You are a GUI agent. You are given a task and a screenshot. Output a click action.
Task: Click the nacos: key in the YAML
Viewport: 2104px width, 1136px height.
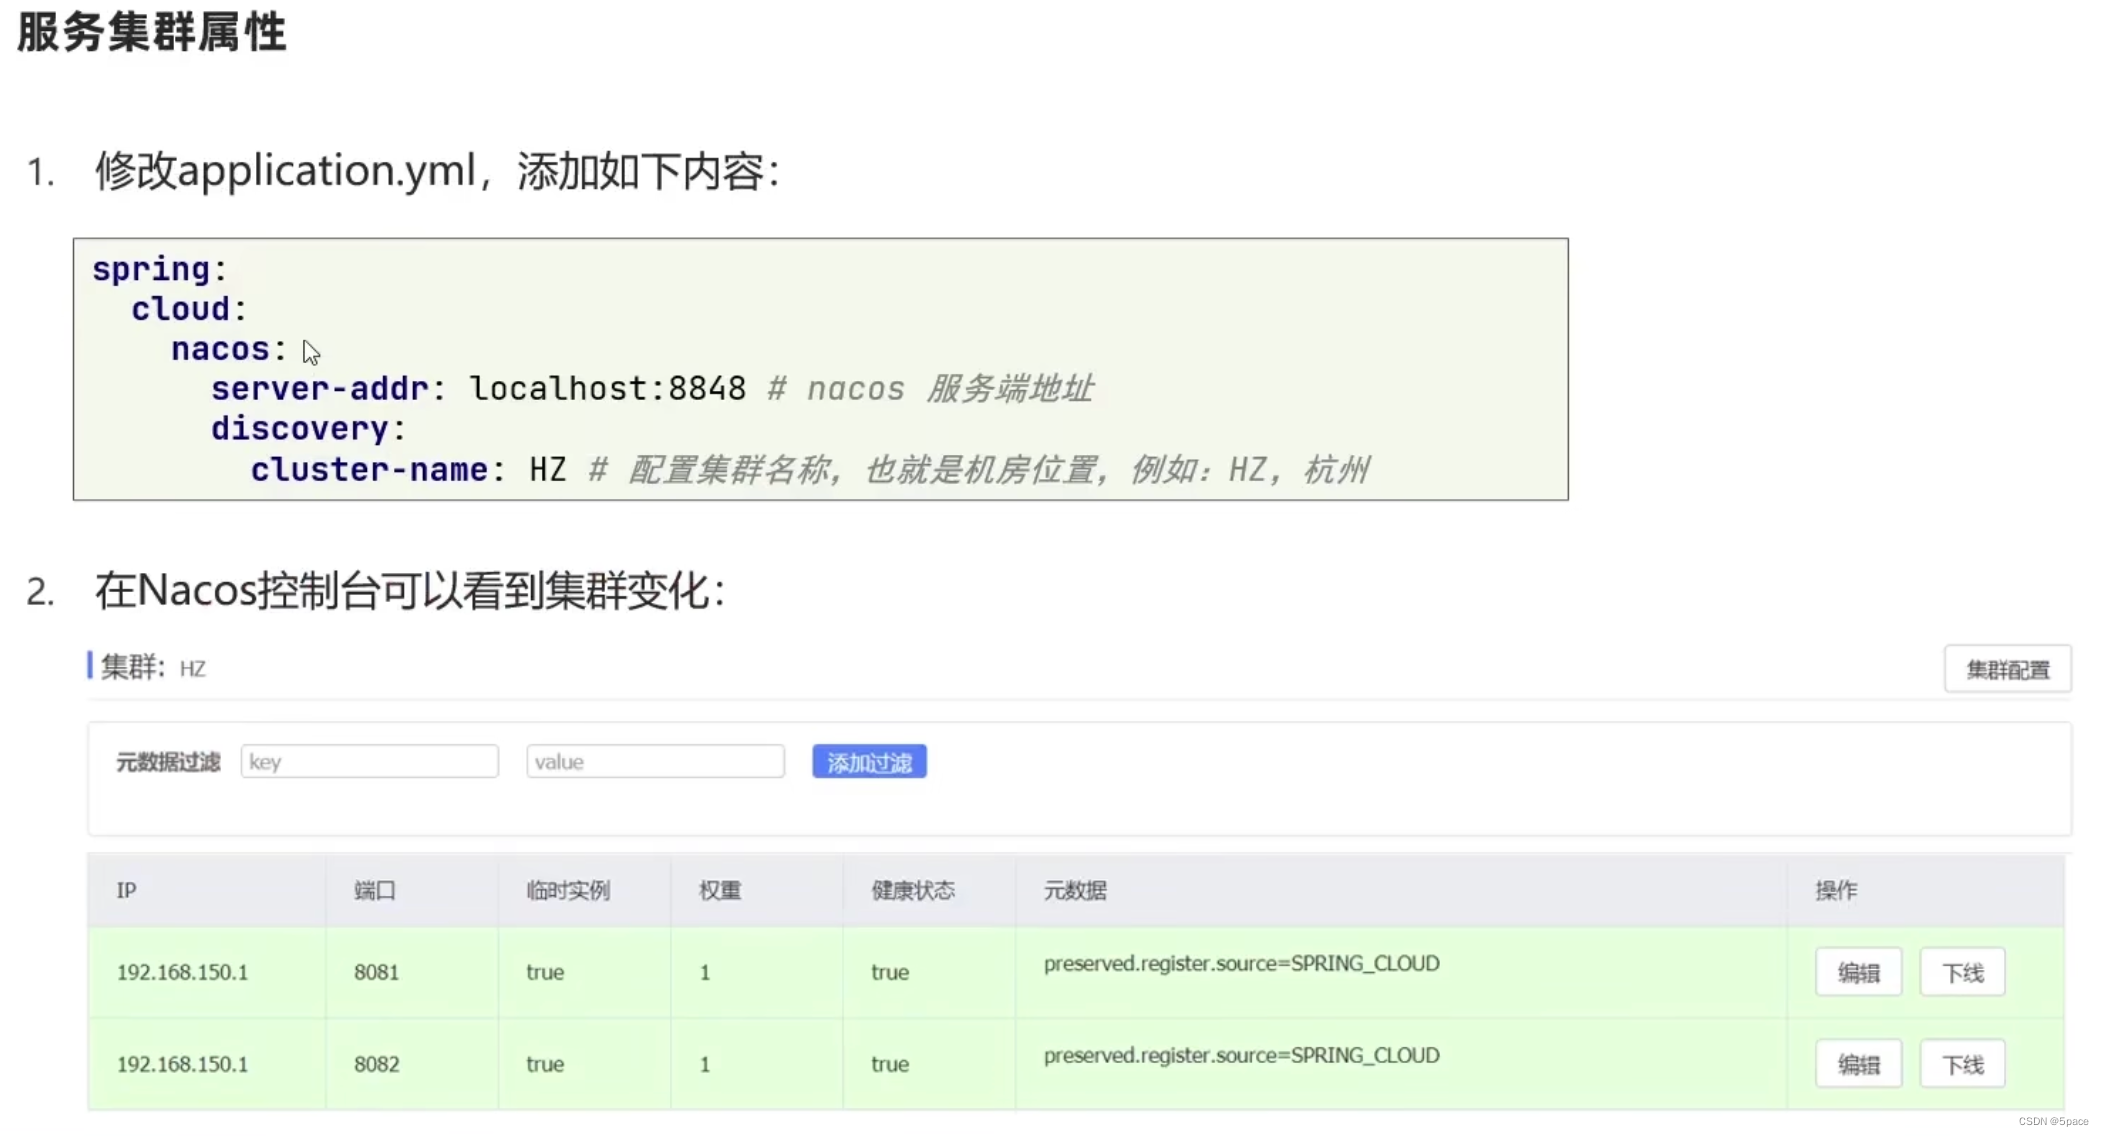point(229,348)
